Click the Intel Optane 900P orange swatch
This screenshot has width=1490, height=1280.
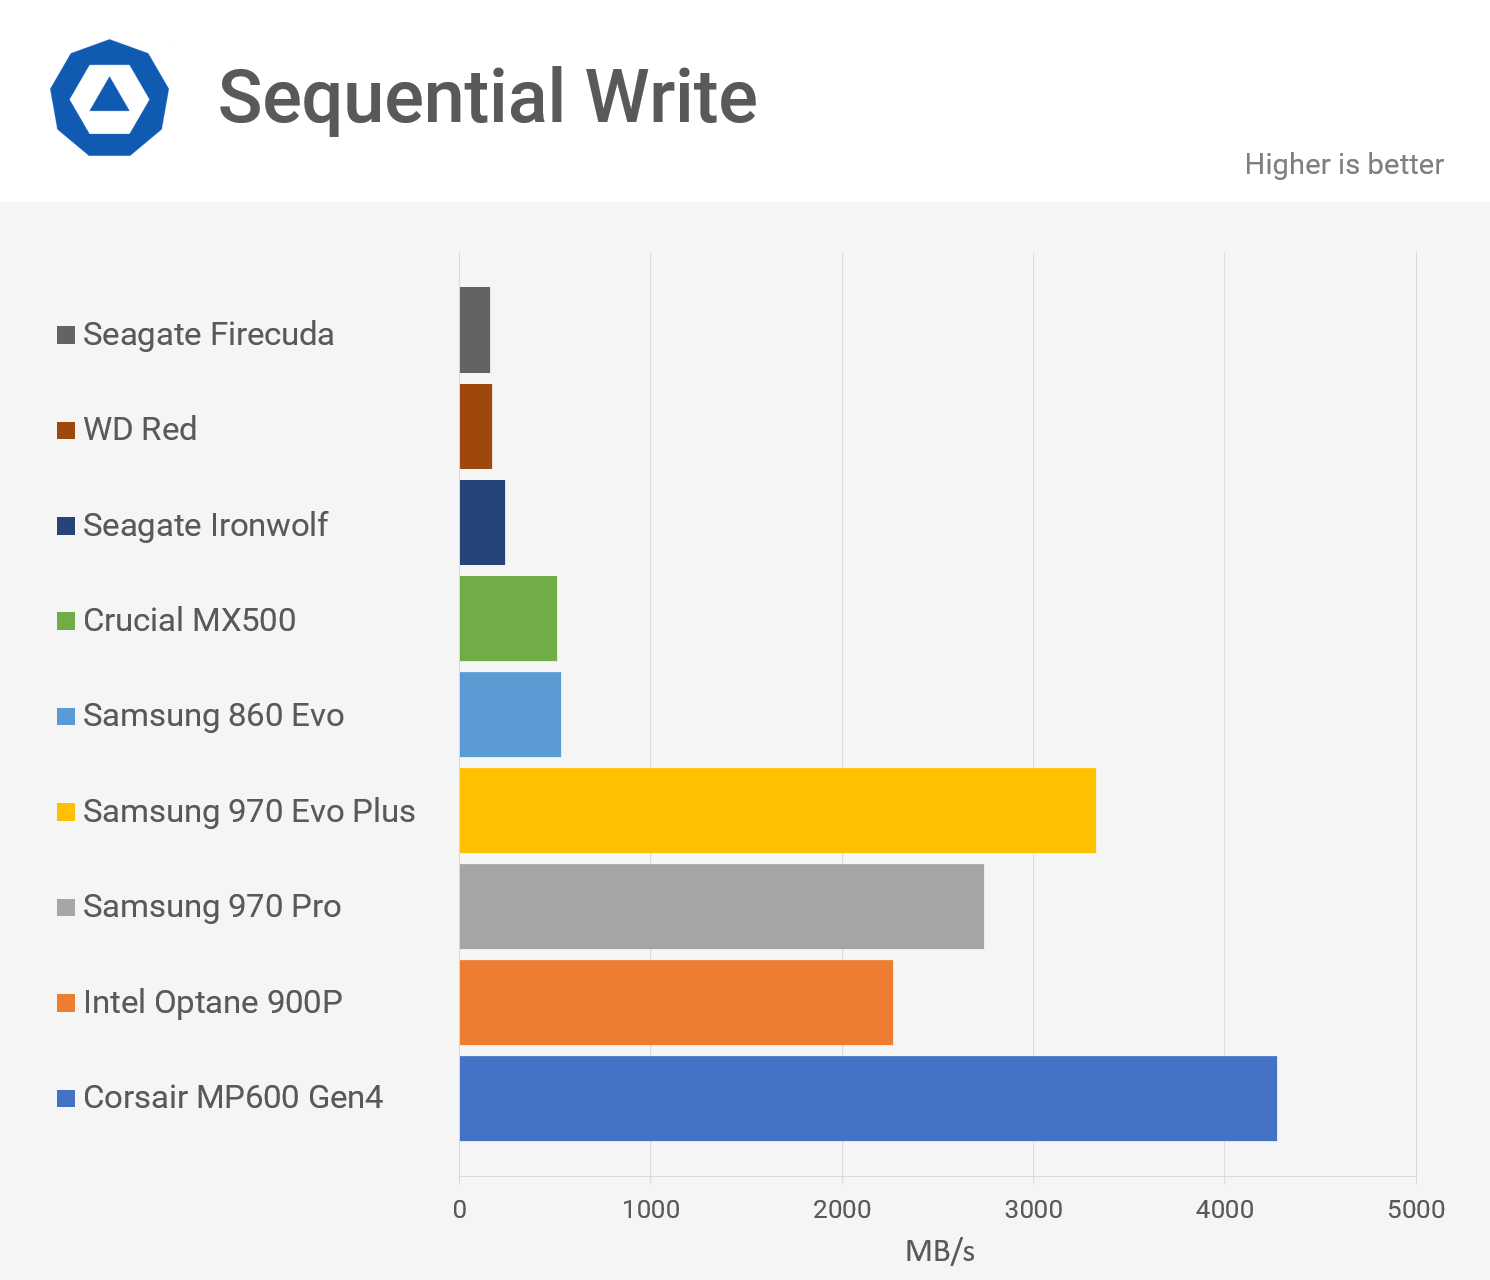click(66, 1003)
